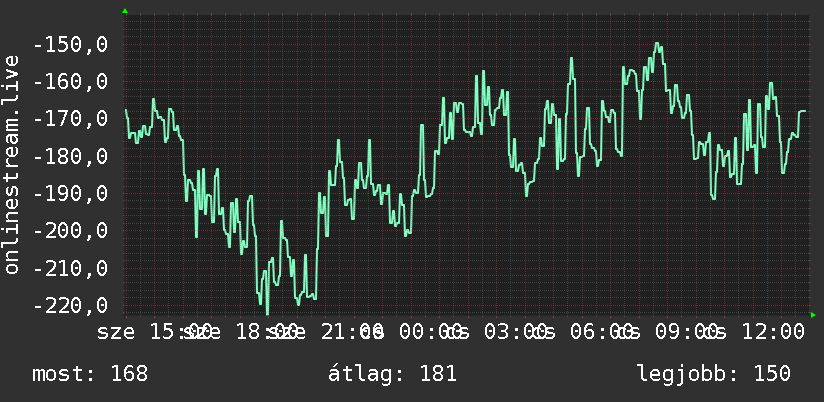Image resolution: width=824 pixels, height=402 pixels.
Task: Select the sze 15:00 time label
Action: [154, 332]
